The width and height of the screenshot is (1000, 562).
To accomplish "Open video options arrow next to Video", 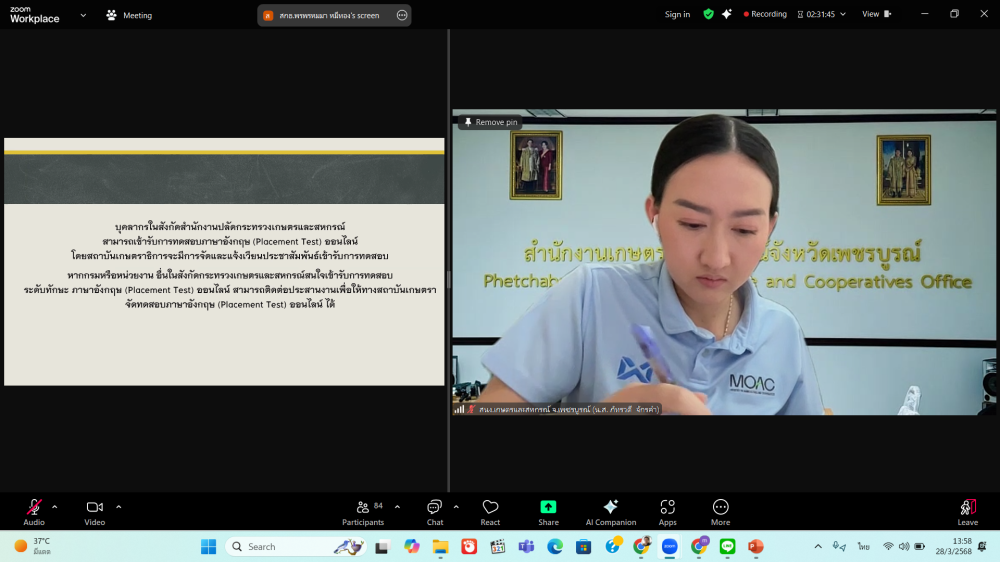I will tap(118, 506).
